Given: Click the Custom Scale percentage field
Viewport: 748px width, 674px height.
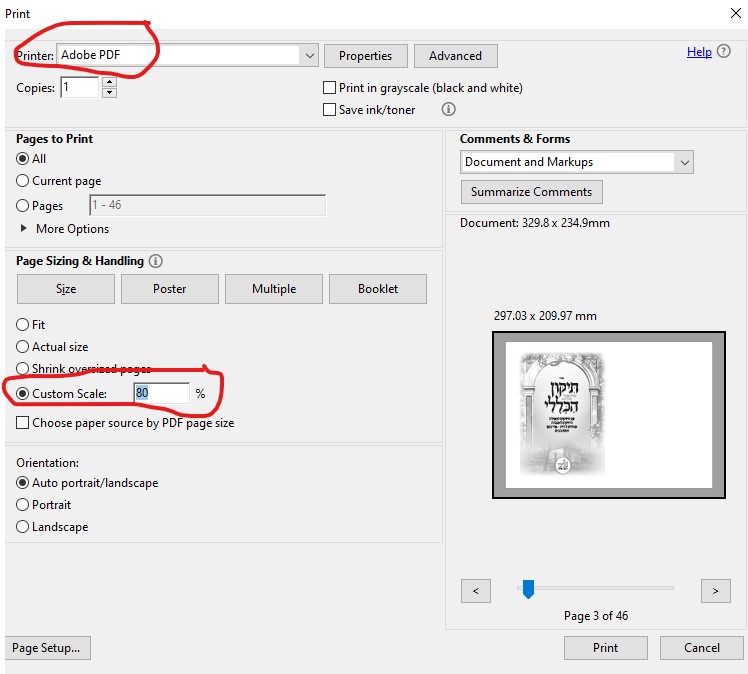Looking at the screenshot, I should pos(161,394).
